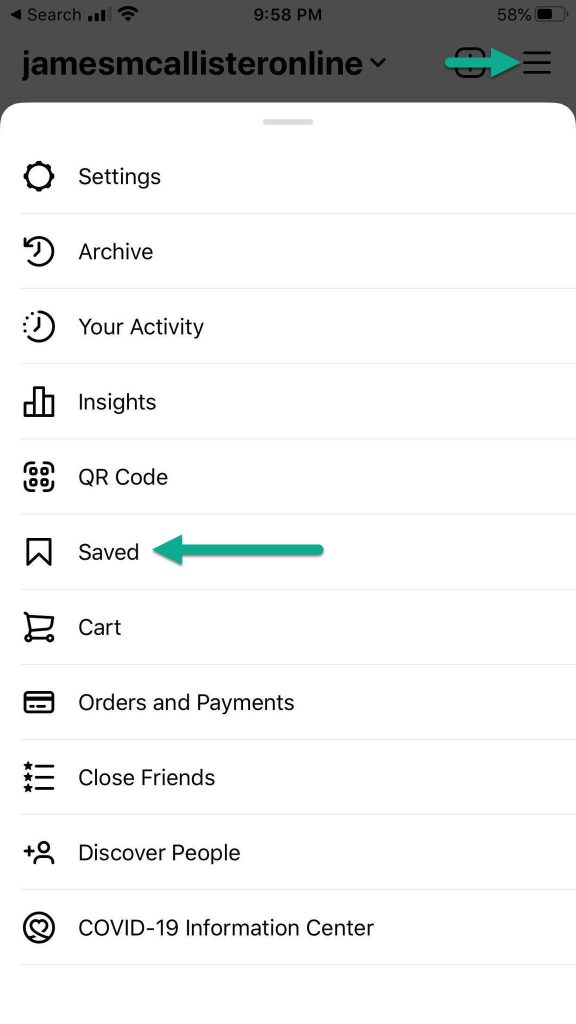Select the Insights bar chart icon
Screen dimensions: 576x1024
tap(39, 402)
